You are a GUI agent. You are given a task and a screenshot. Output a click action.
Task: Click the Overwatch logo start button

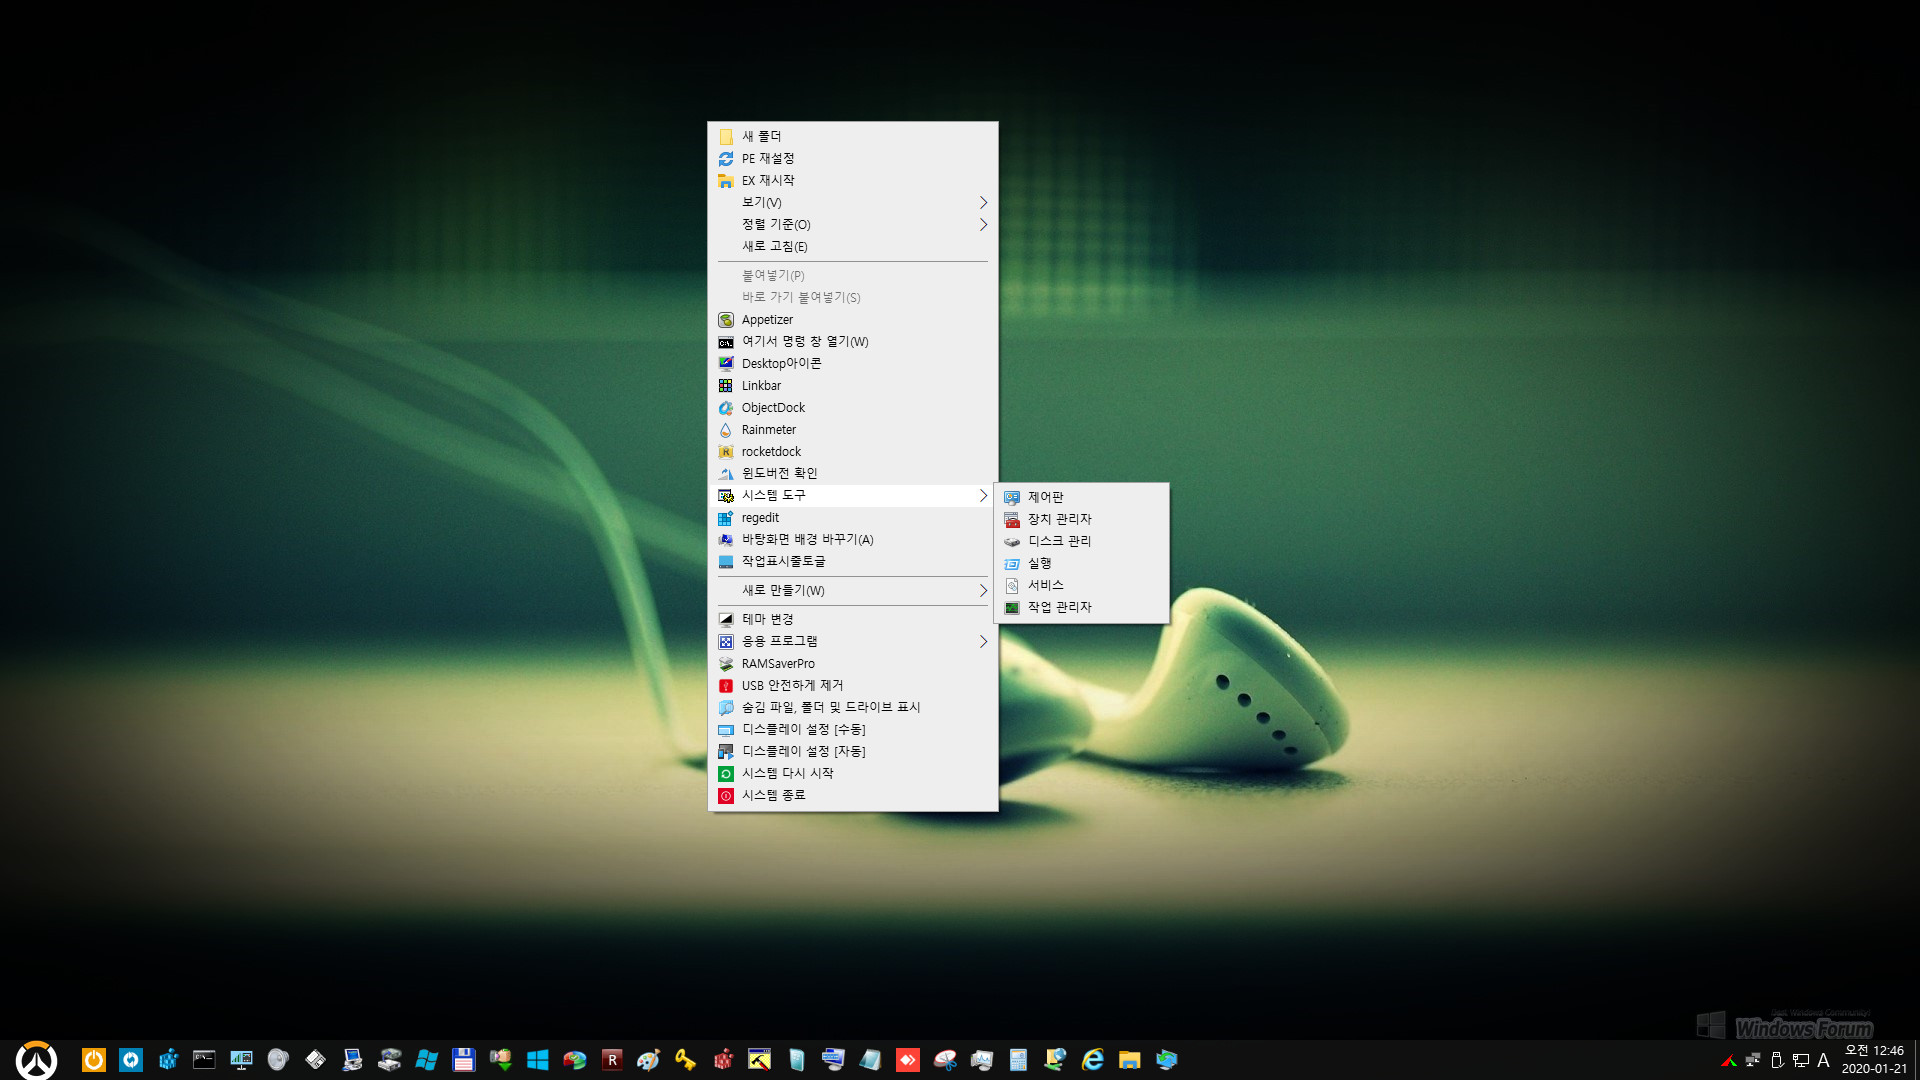click(36, 1060)
